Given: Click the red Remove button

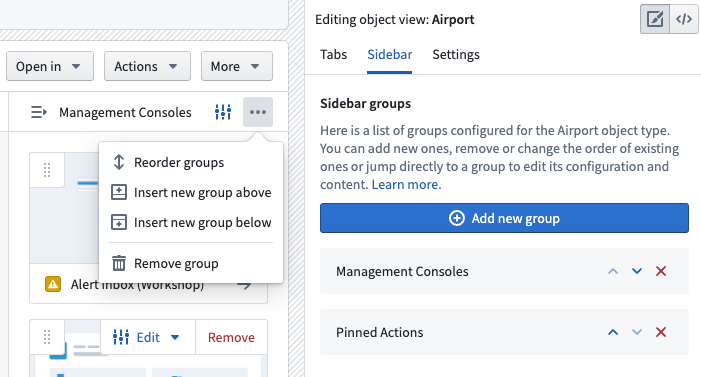Looking at the screenshot, I should pyautogui.click(x=231, y=337).
